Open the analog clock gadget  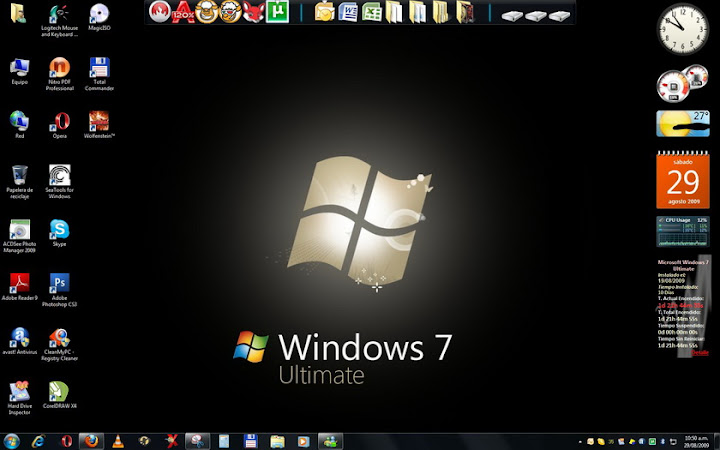[x=683, y=29]
